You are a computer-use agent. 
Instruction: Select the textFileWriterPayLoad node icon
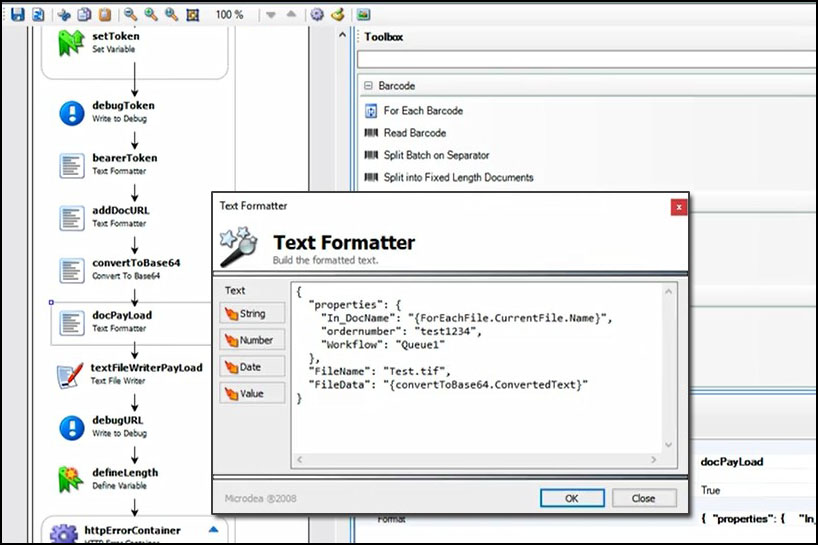tap(71, 374)
